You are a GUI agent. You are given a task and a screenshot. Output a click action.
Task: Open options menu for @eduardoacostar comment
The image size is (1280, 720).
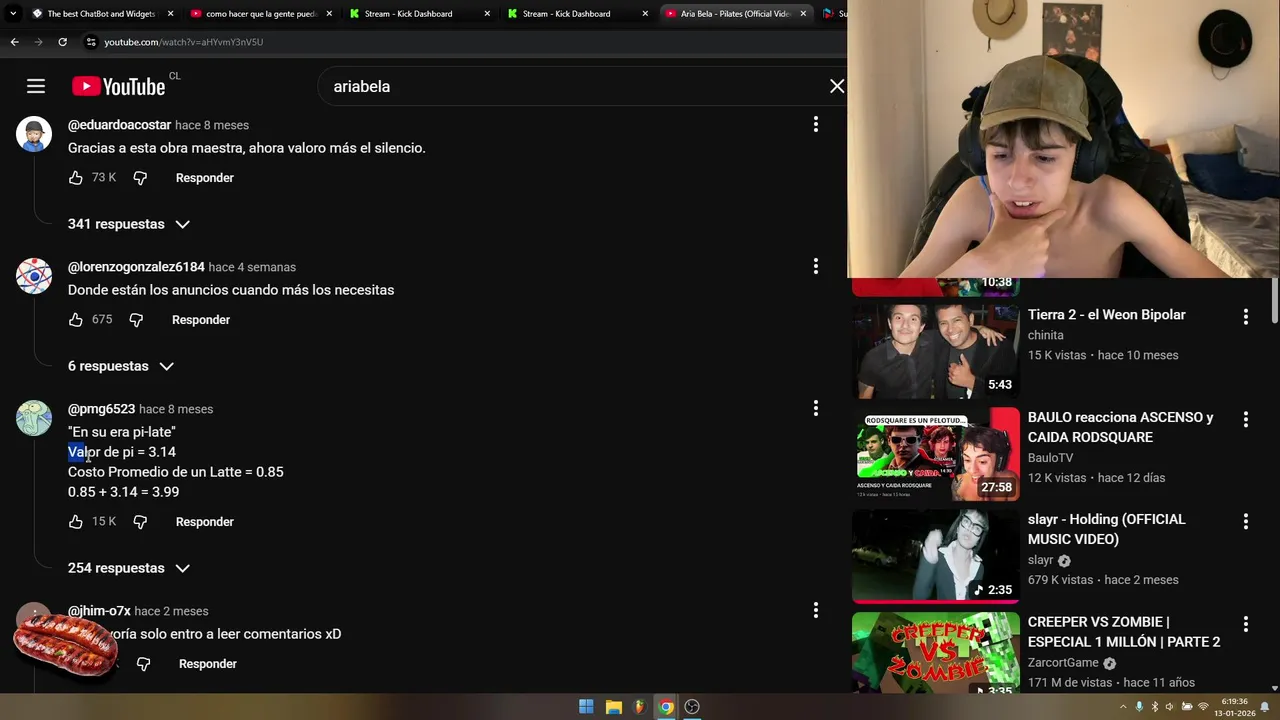[x=816, y=124]
